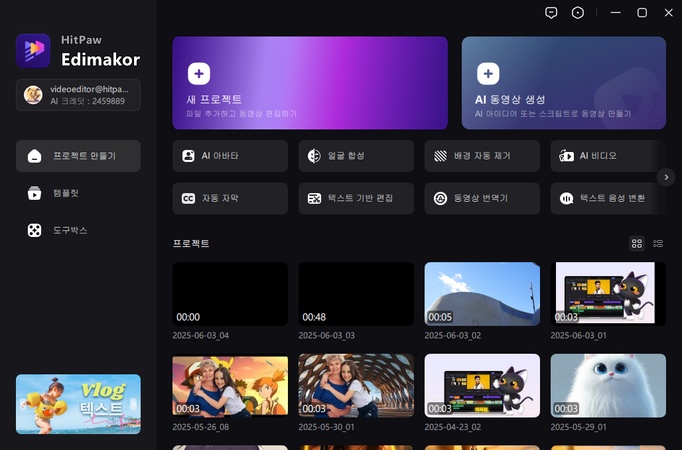
Task: Switch projects to grid view
Action: pyautogui.click(x=637, y=243)
